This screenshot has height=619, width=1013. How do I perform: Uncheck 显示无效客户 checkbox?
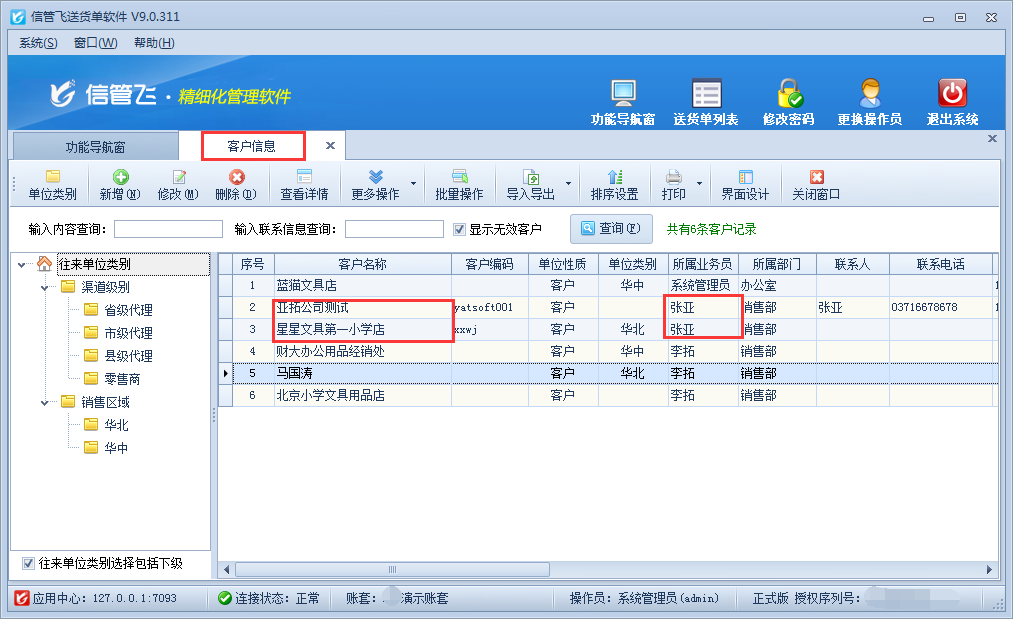coord(458,227)
